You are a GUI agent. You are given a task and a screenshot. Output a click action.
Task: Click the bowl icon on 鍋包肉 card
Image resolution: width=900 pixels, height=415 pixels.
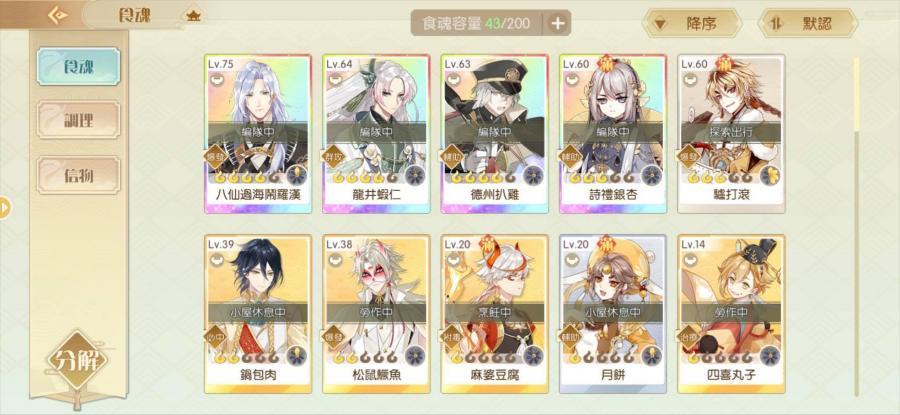point(217,261)
